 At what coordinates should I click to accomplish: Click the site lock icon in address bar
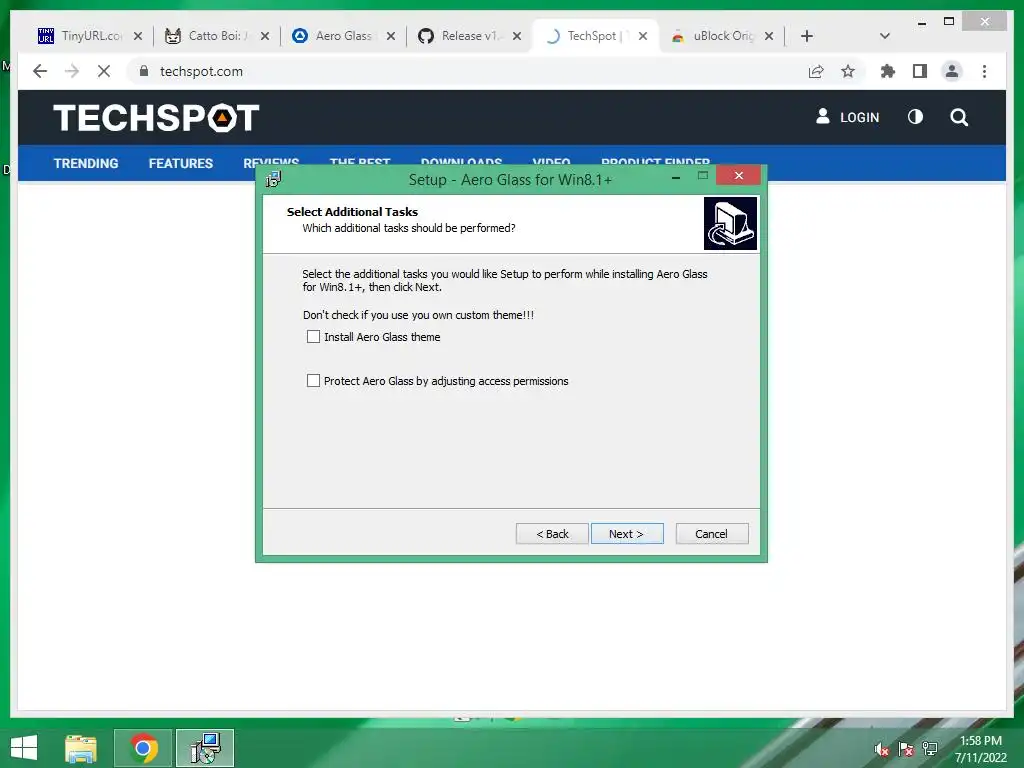tap(144, 71)
